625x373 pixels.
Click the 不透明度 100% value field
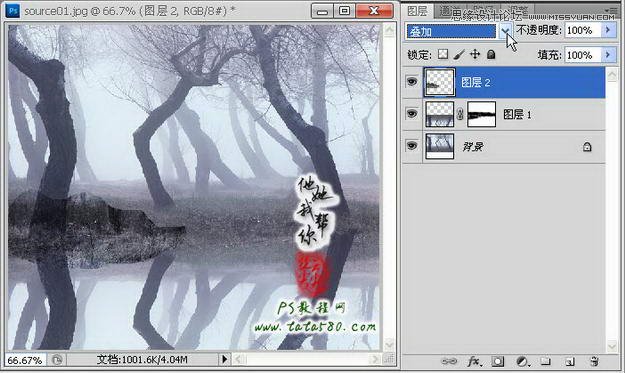click(x=583, y=30)
